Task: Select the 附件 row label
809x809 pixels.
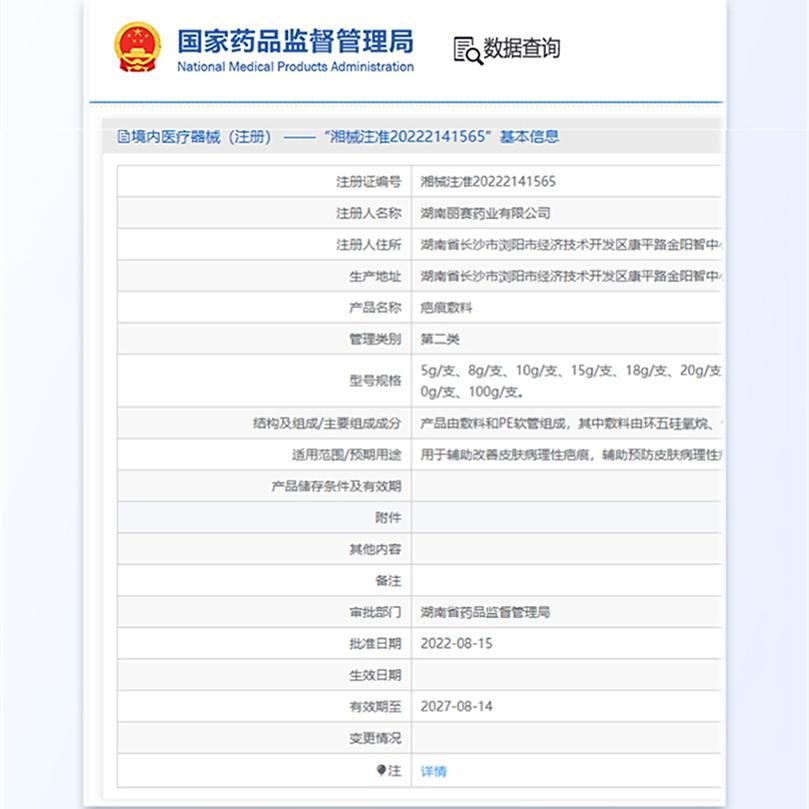Action: point(388,517)
